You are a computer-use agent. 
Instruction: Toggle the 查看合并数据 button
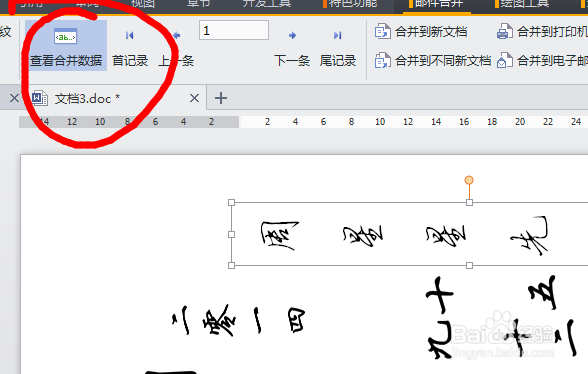(66, 45)
